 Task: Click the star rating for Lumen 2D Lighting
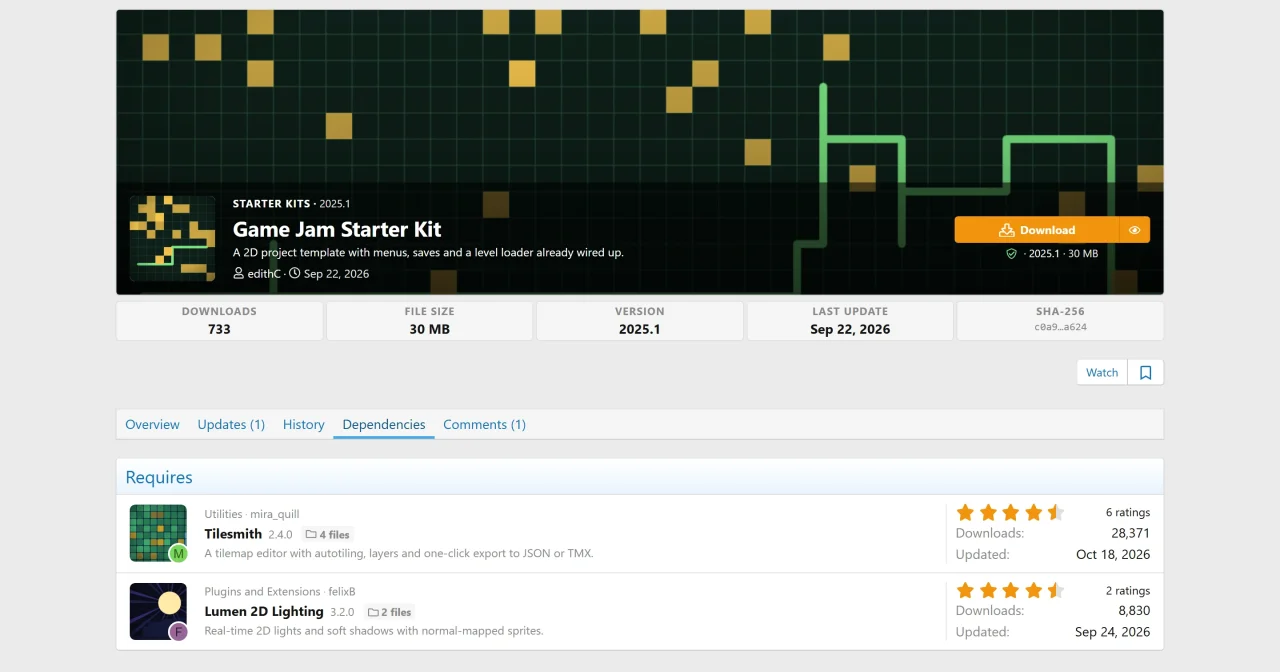tap(1010, 591)
